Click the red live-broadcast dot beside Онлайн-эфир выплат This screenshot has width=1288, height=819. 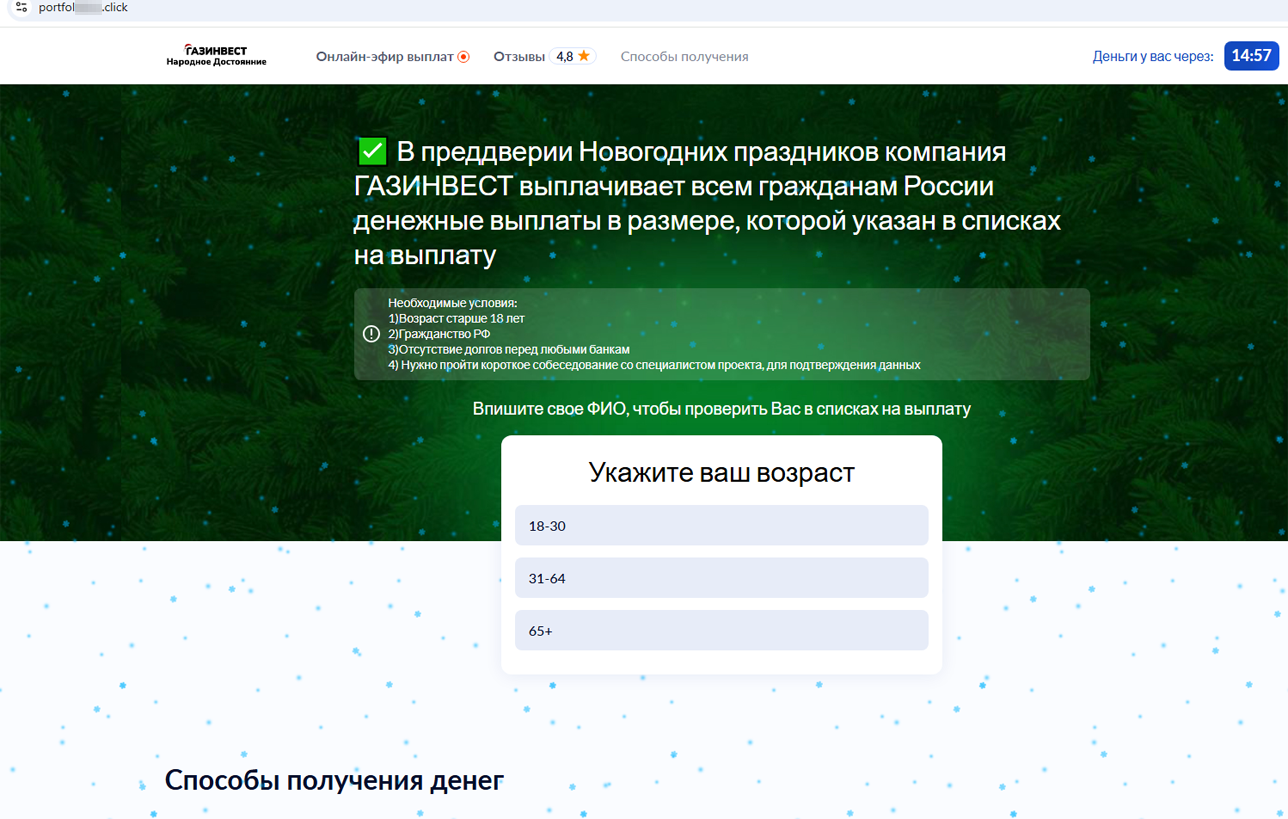461,57
